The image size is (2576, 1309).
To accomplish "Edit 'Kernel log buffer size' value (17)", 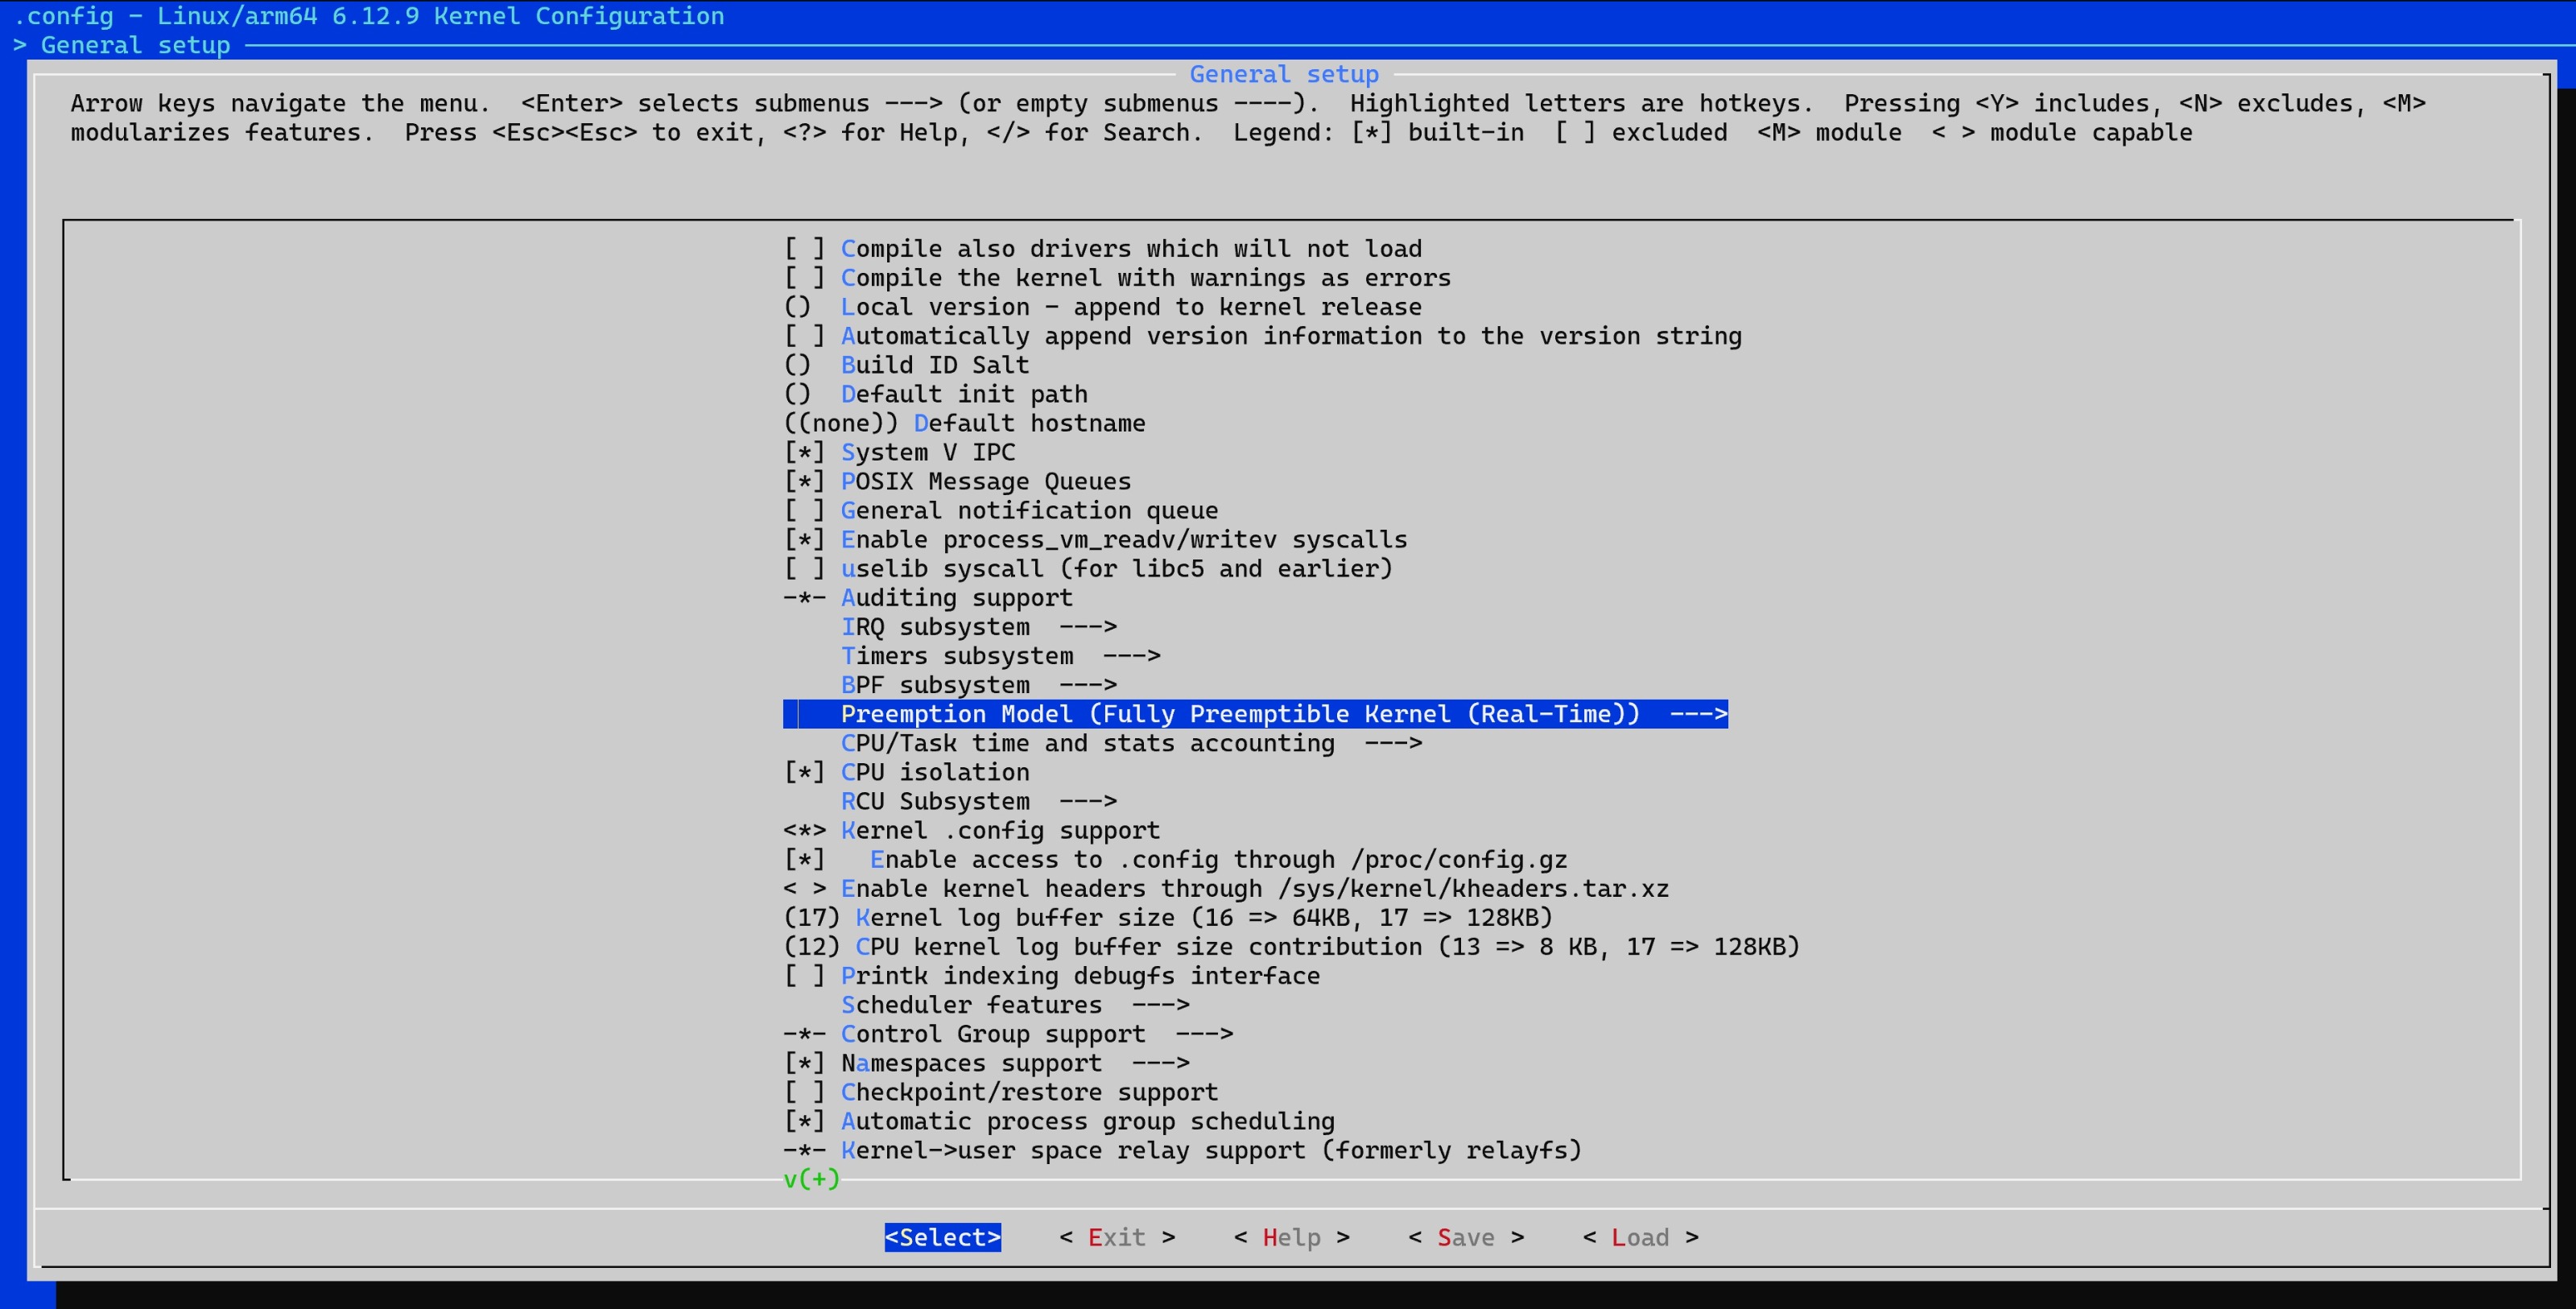I will 1168,917.
